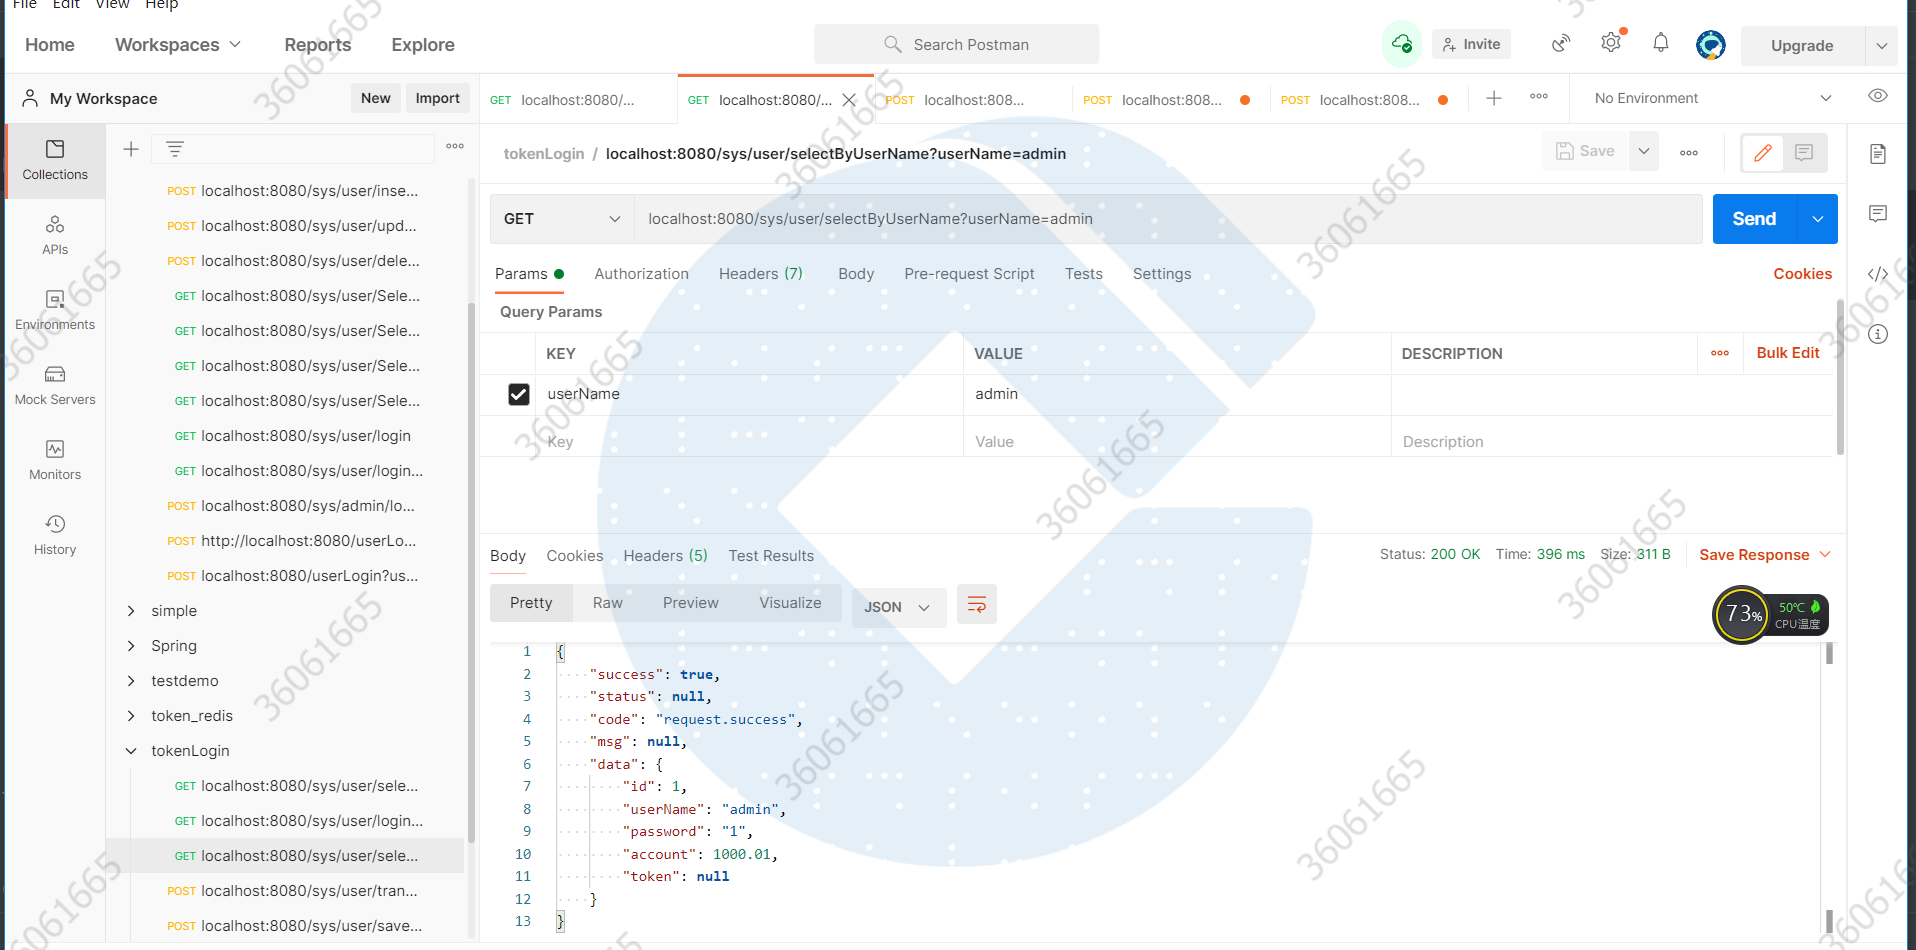Click the Invite button
Screen dimensions: 1916x950
click(1471, 44)
